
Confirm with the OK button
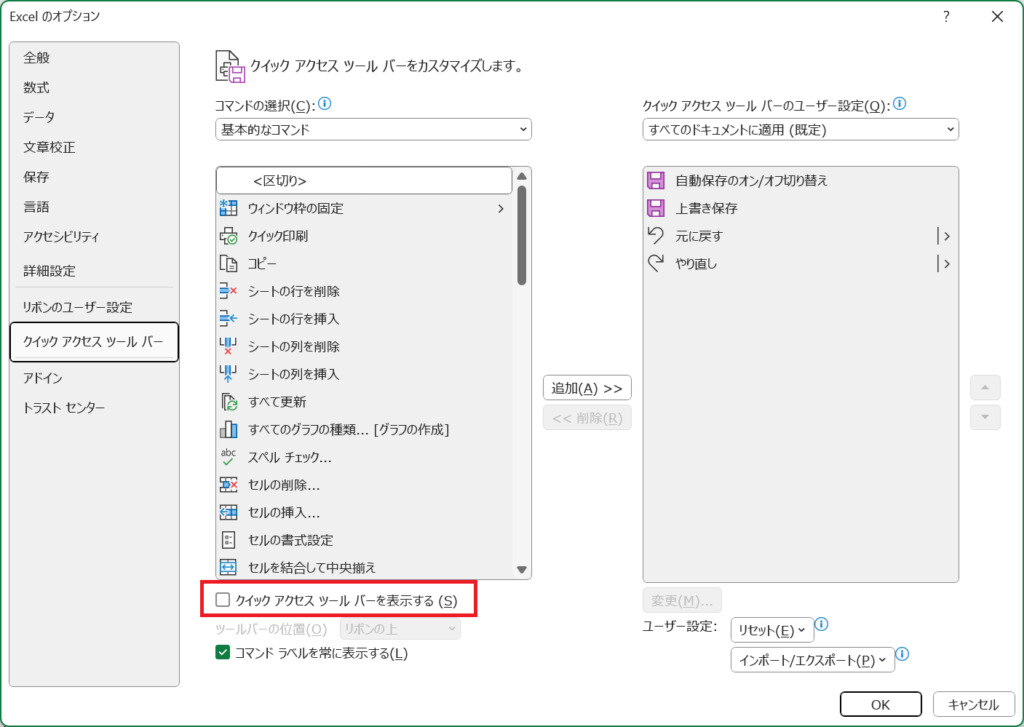coord(880,704)
